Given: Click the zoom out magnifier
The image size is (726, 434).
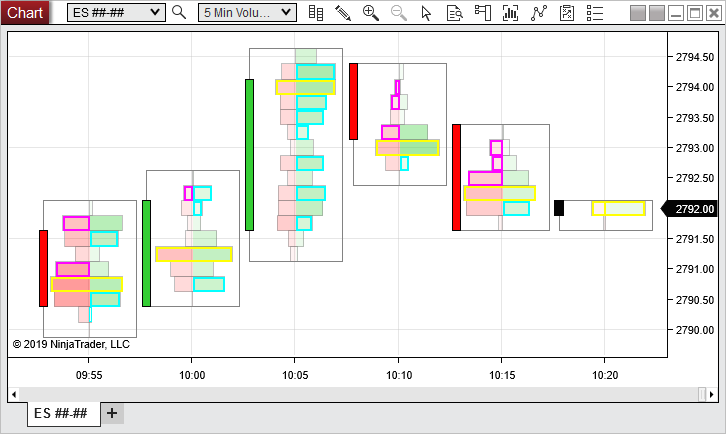Looking at the screenshot, I should (x=399, y=13).
